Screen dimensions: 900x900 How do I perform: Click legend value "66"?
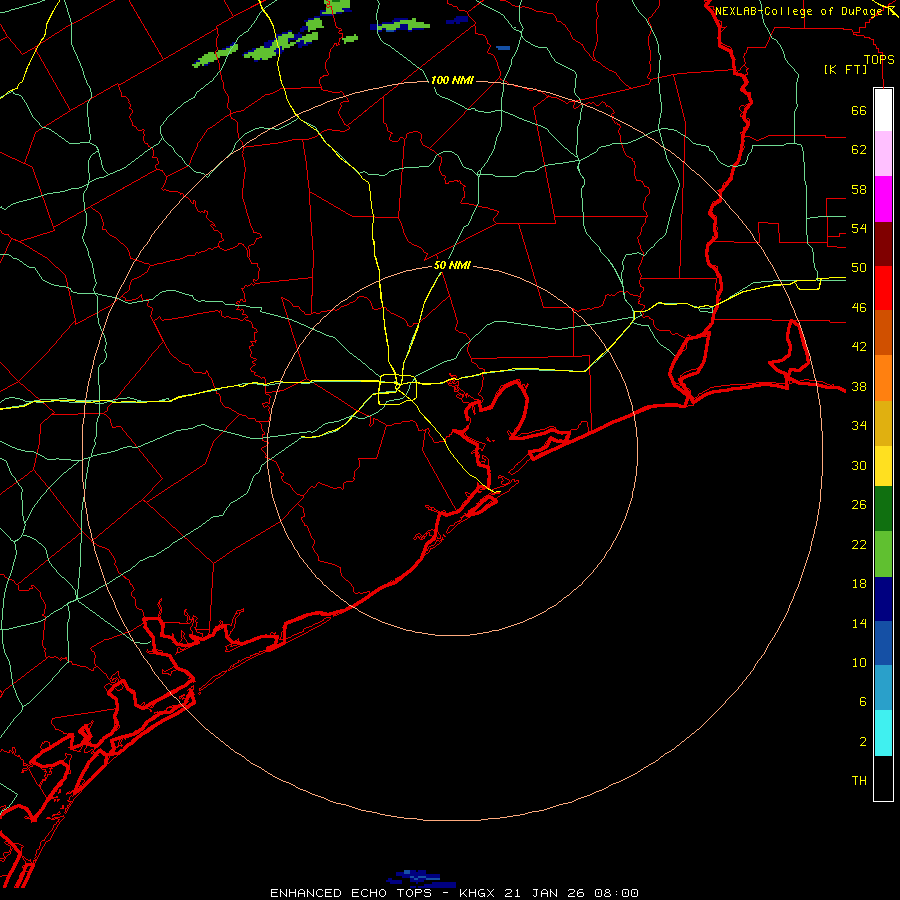(x=859, y=111)
